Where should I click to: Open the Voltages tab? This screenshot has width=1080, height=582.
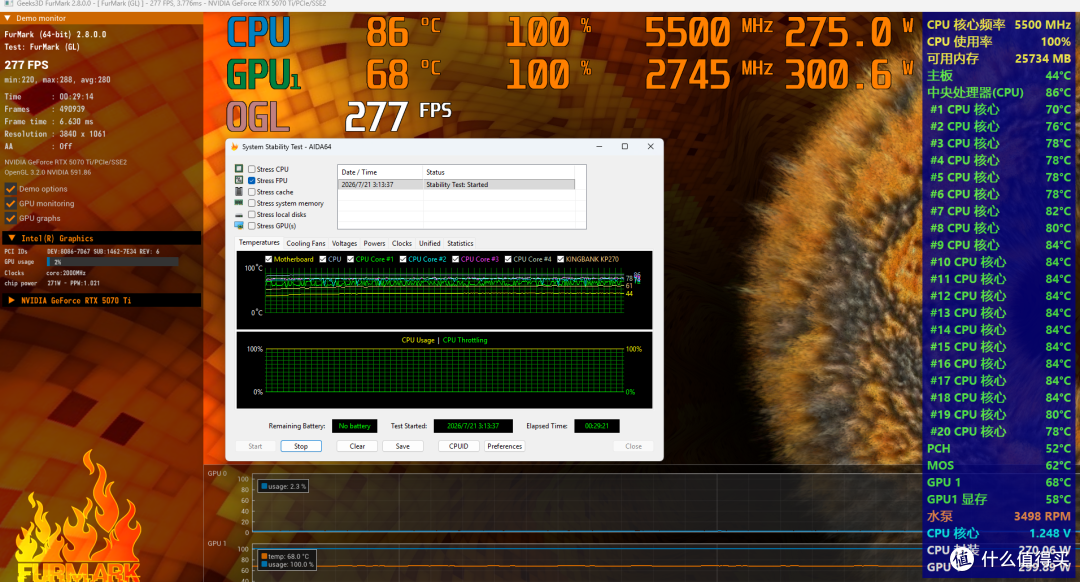point(344,243)
